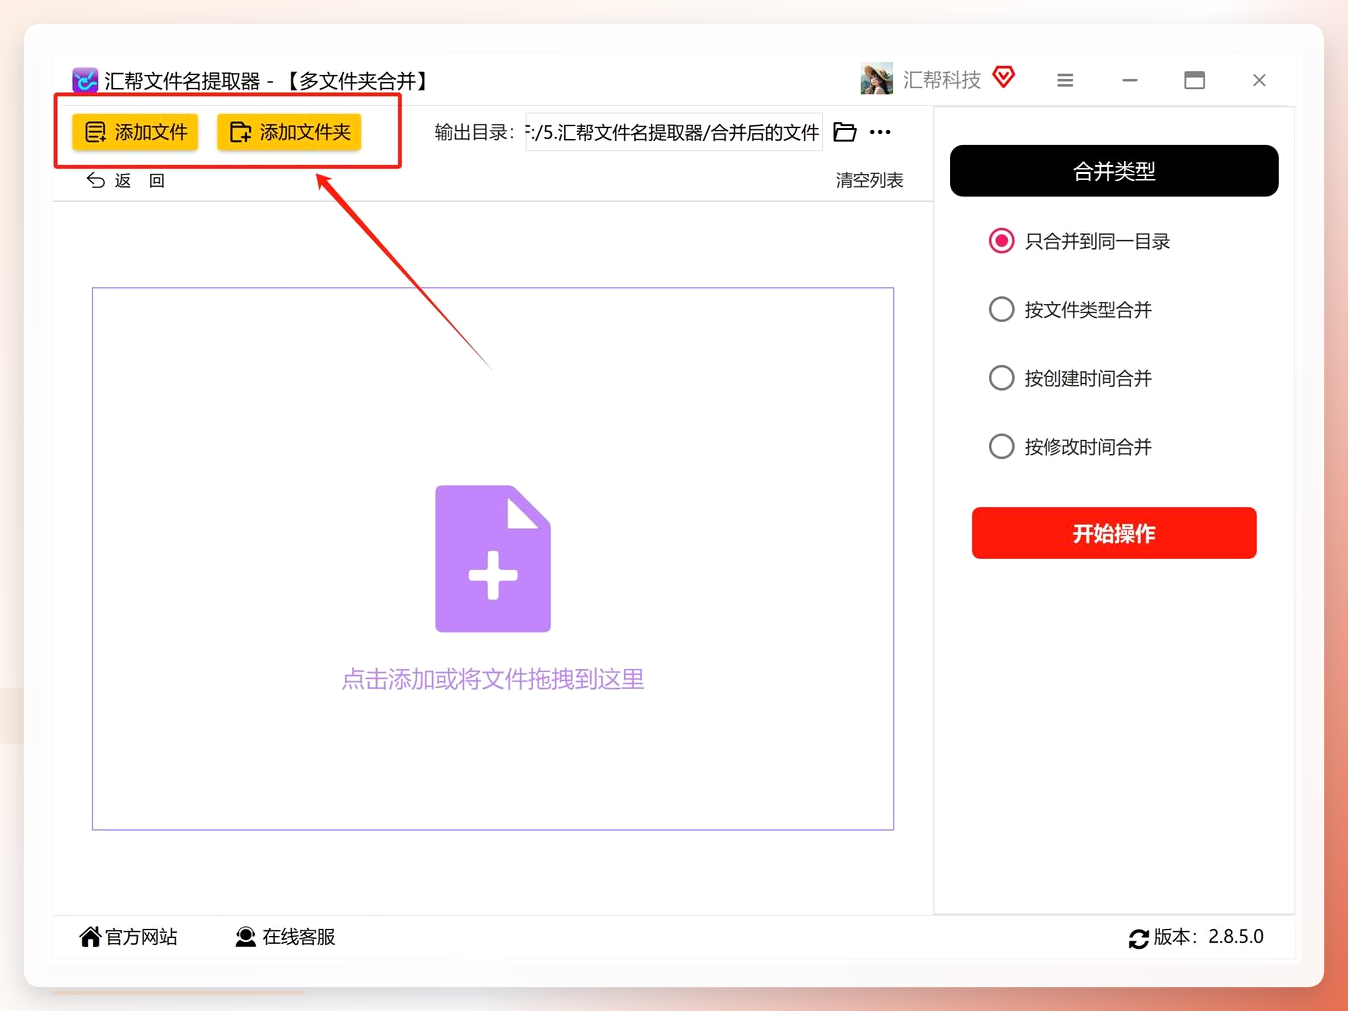The height and width of the screenshot is (1011, 1348).
Task: Click the 汇帮文件名提取器 app logo icon
Action: click(85, 80)
